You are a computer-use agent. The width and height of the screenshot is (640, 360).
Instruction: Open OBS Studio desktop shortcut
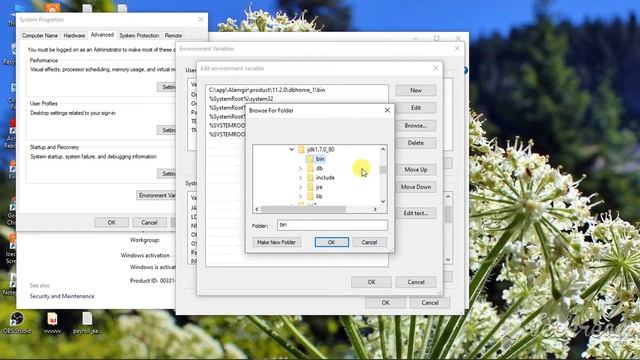tap(17, 322)
